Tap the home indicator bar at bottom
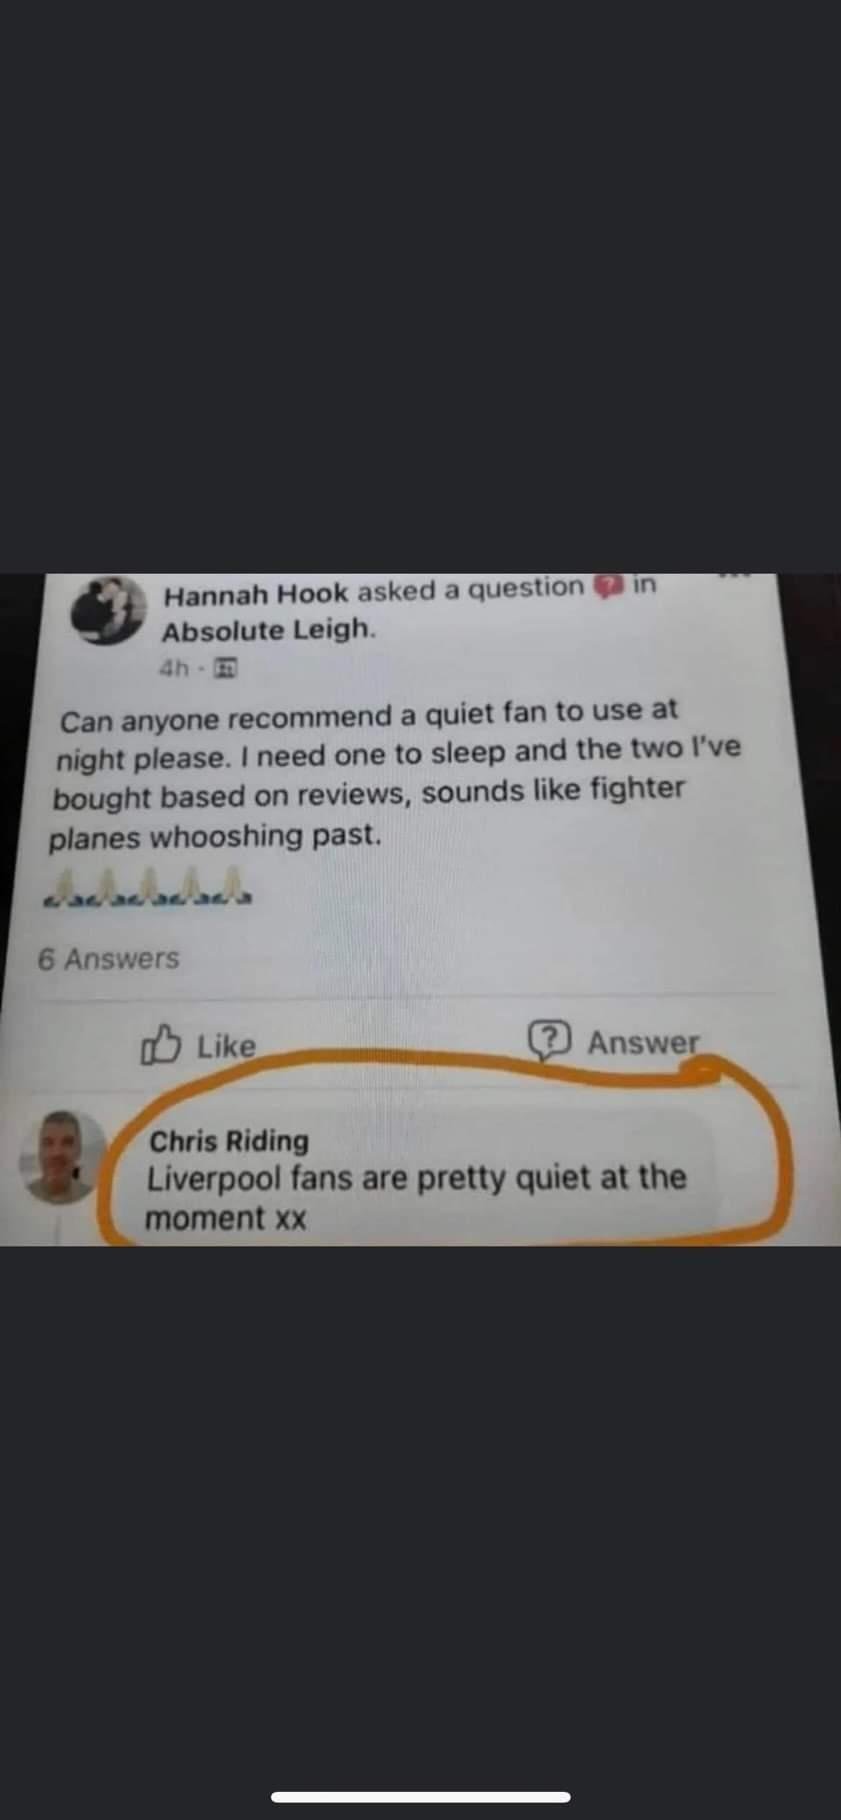The image size is (841, 1820). tap(421, 1796)
